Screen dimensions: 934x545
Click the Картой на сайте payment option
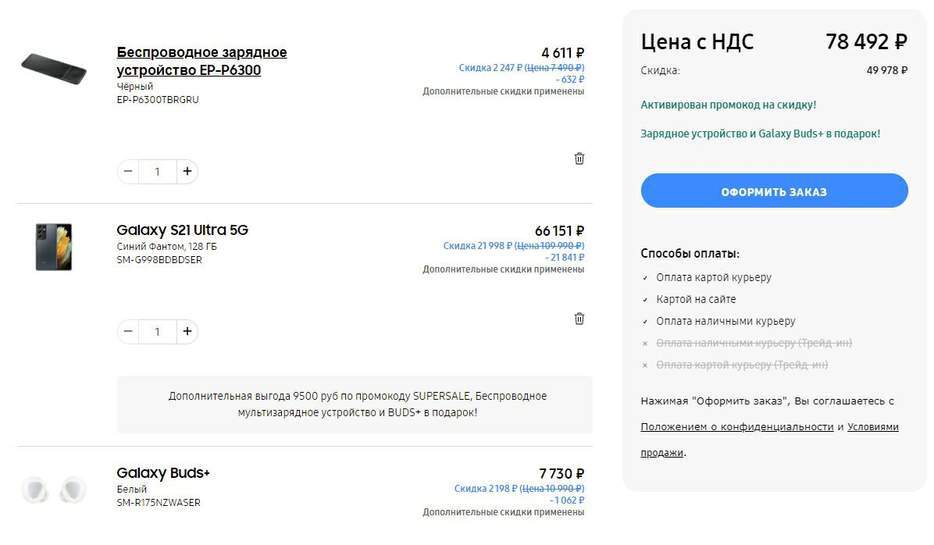(x=696, y=299)
